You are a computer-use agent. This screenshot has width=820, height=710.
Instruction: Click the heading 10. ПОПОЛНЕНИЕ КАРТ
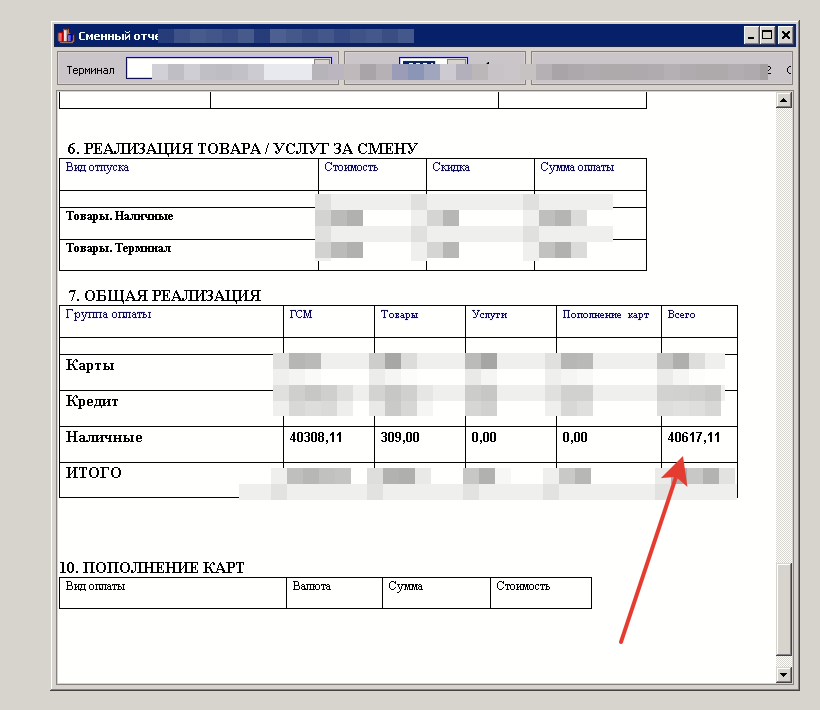pos(152,568)
